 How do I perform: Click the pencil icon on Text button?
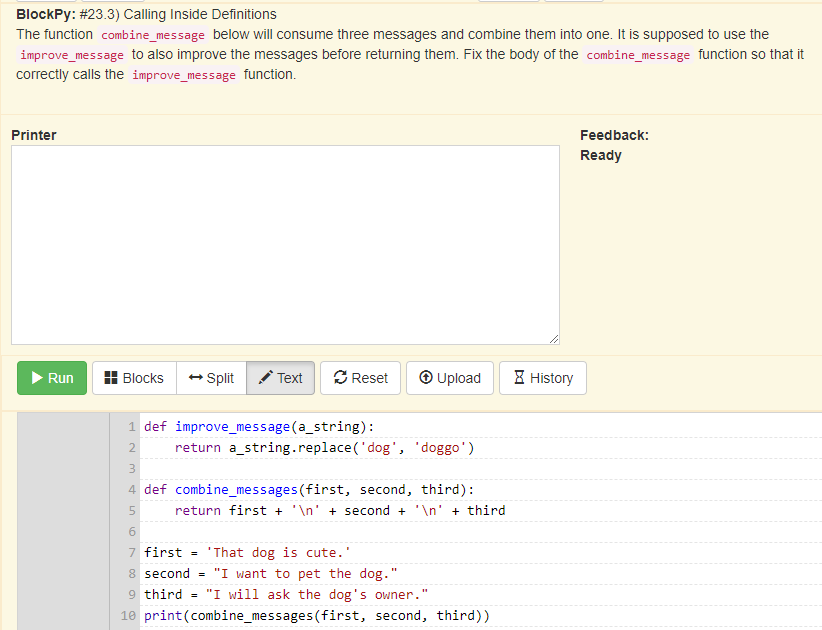(x=264, y=378)
